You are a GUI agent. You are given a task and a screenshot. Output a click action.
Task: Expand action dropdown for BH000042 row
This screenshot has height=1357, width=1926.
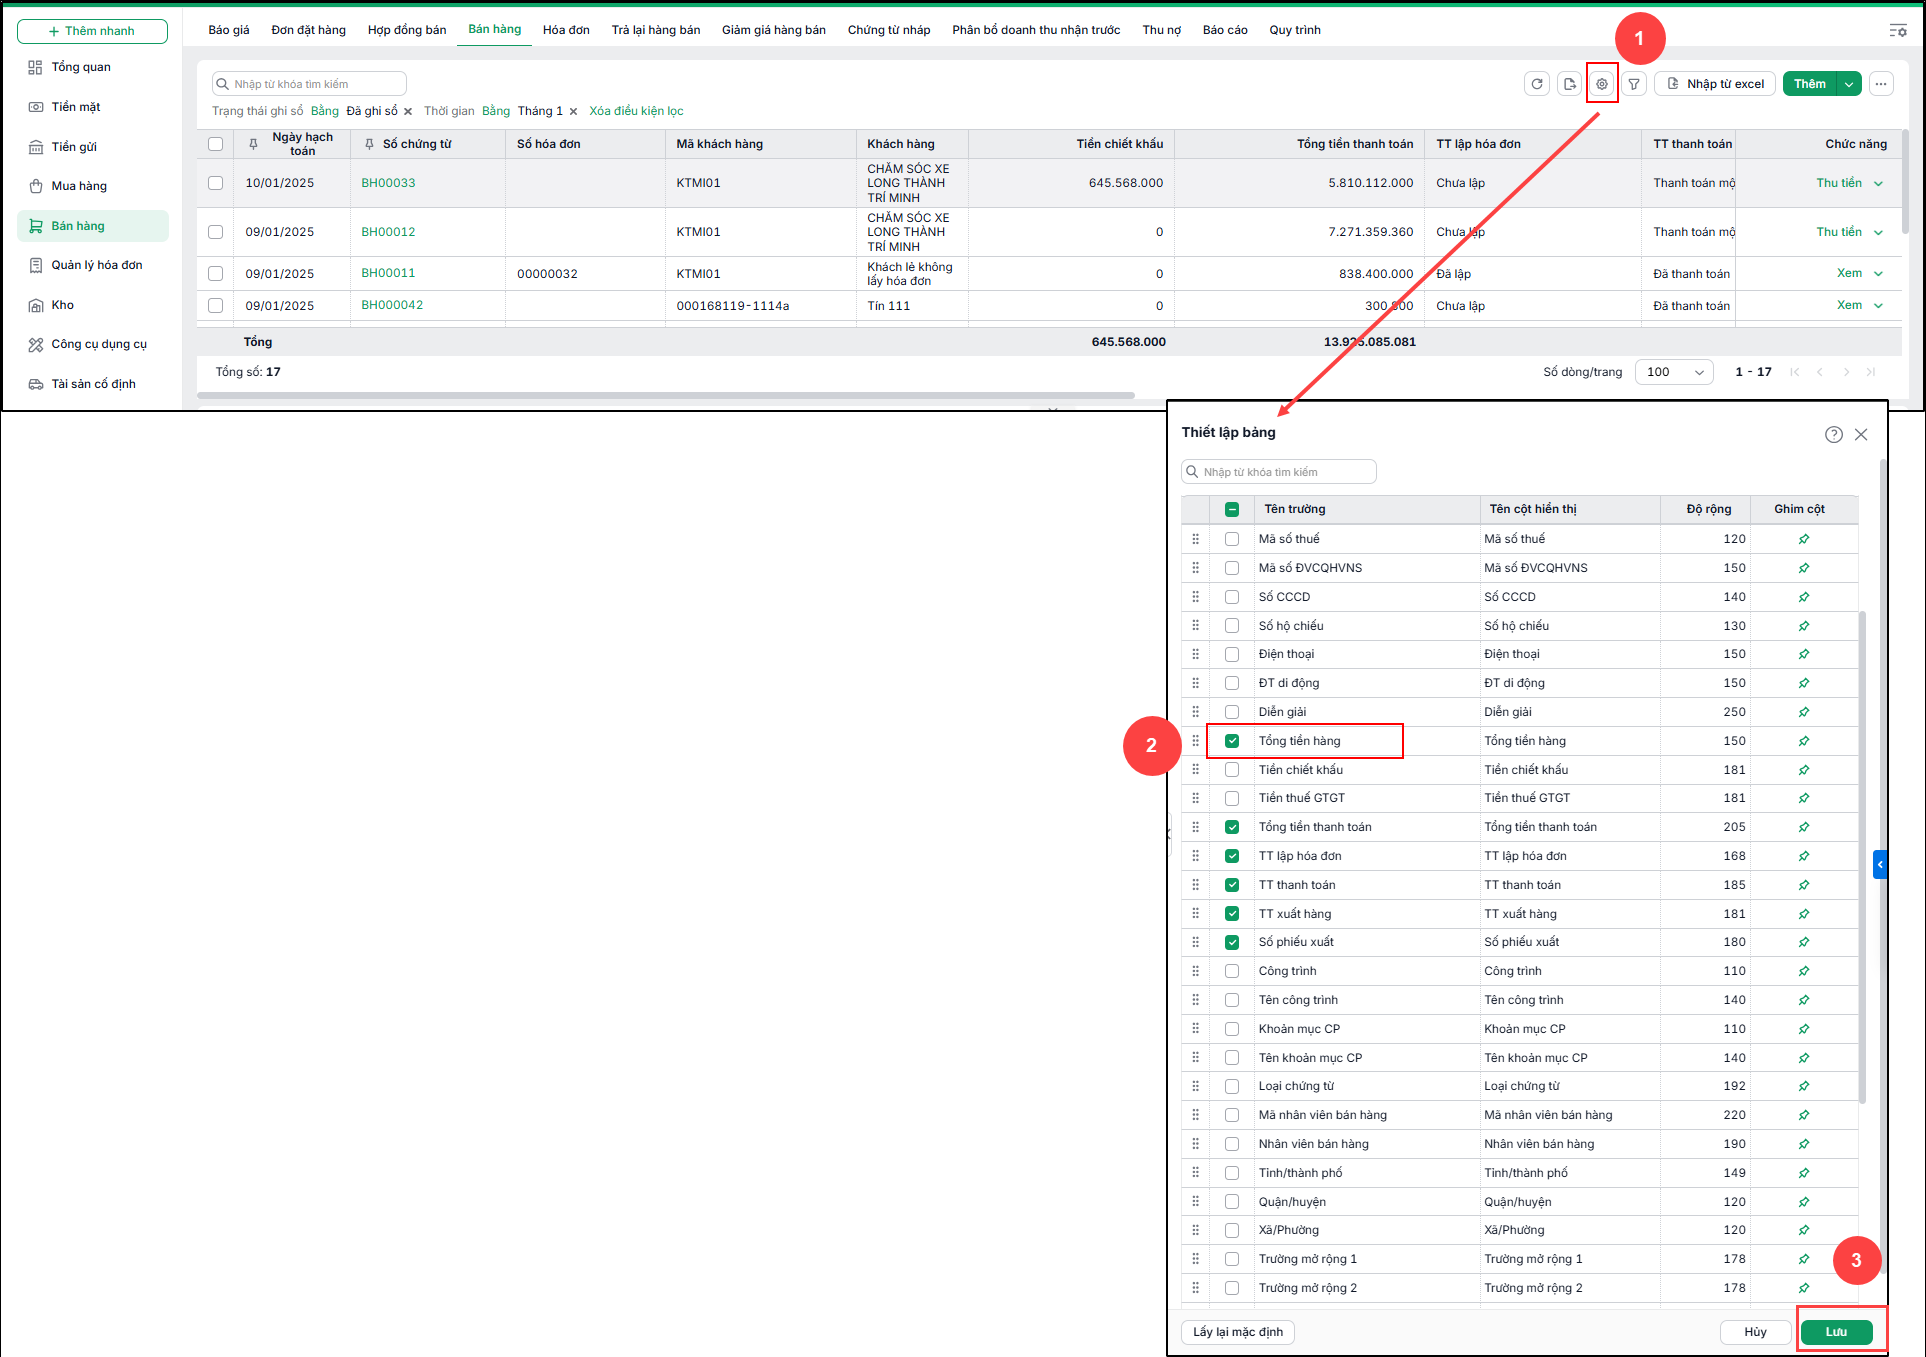(x=1878, y=305)
